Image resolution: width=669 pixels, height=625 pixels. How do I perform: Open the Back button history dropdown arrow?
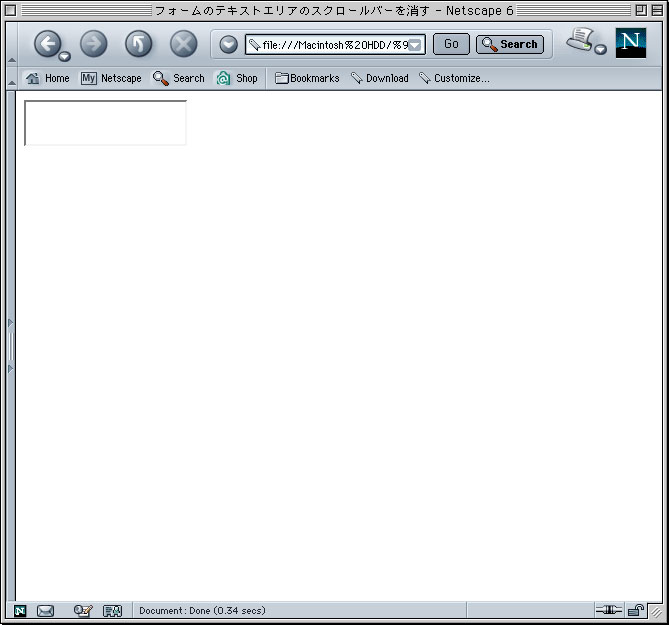(64, 56)
